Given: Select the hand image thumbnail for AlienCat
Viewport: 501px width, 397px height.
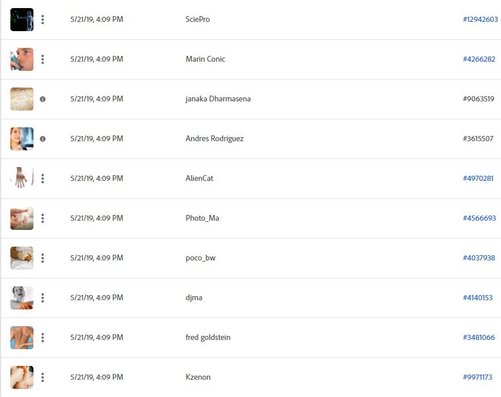Looking at the screenshot, I should point(22,178).
